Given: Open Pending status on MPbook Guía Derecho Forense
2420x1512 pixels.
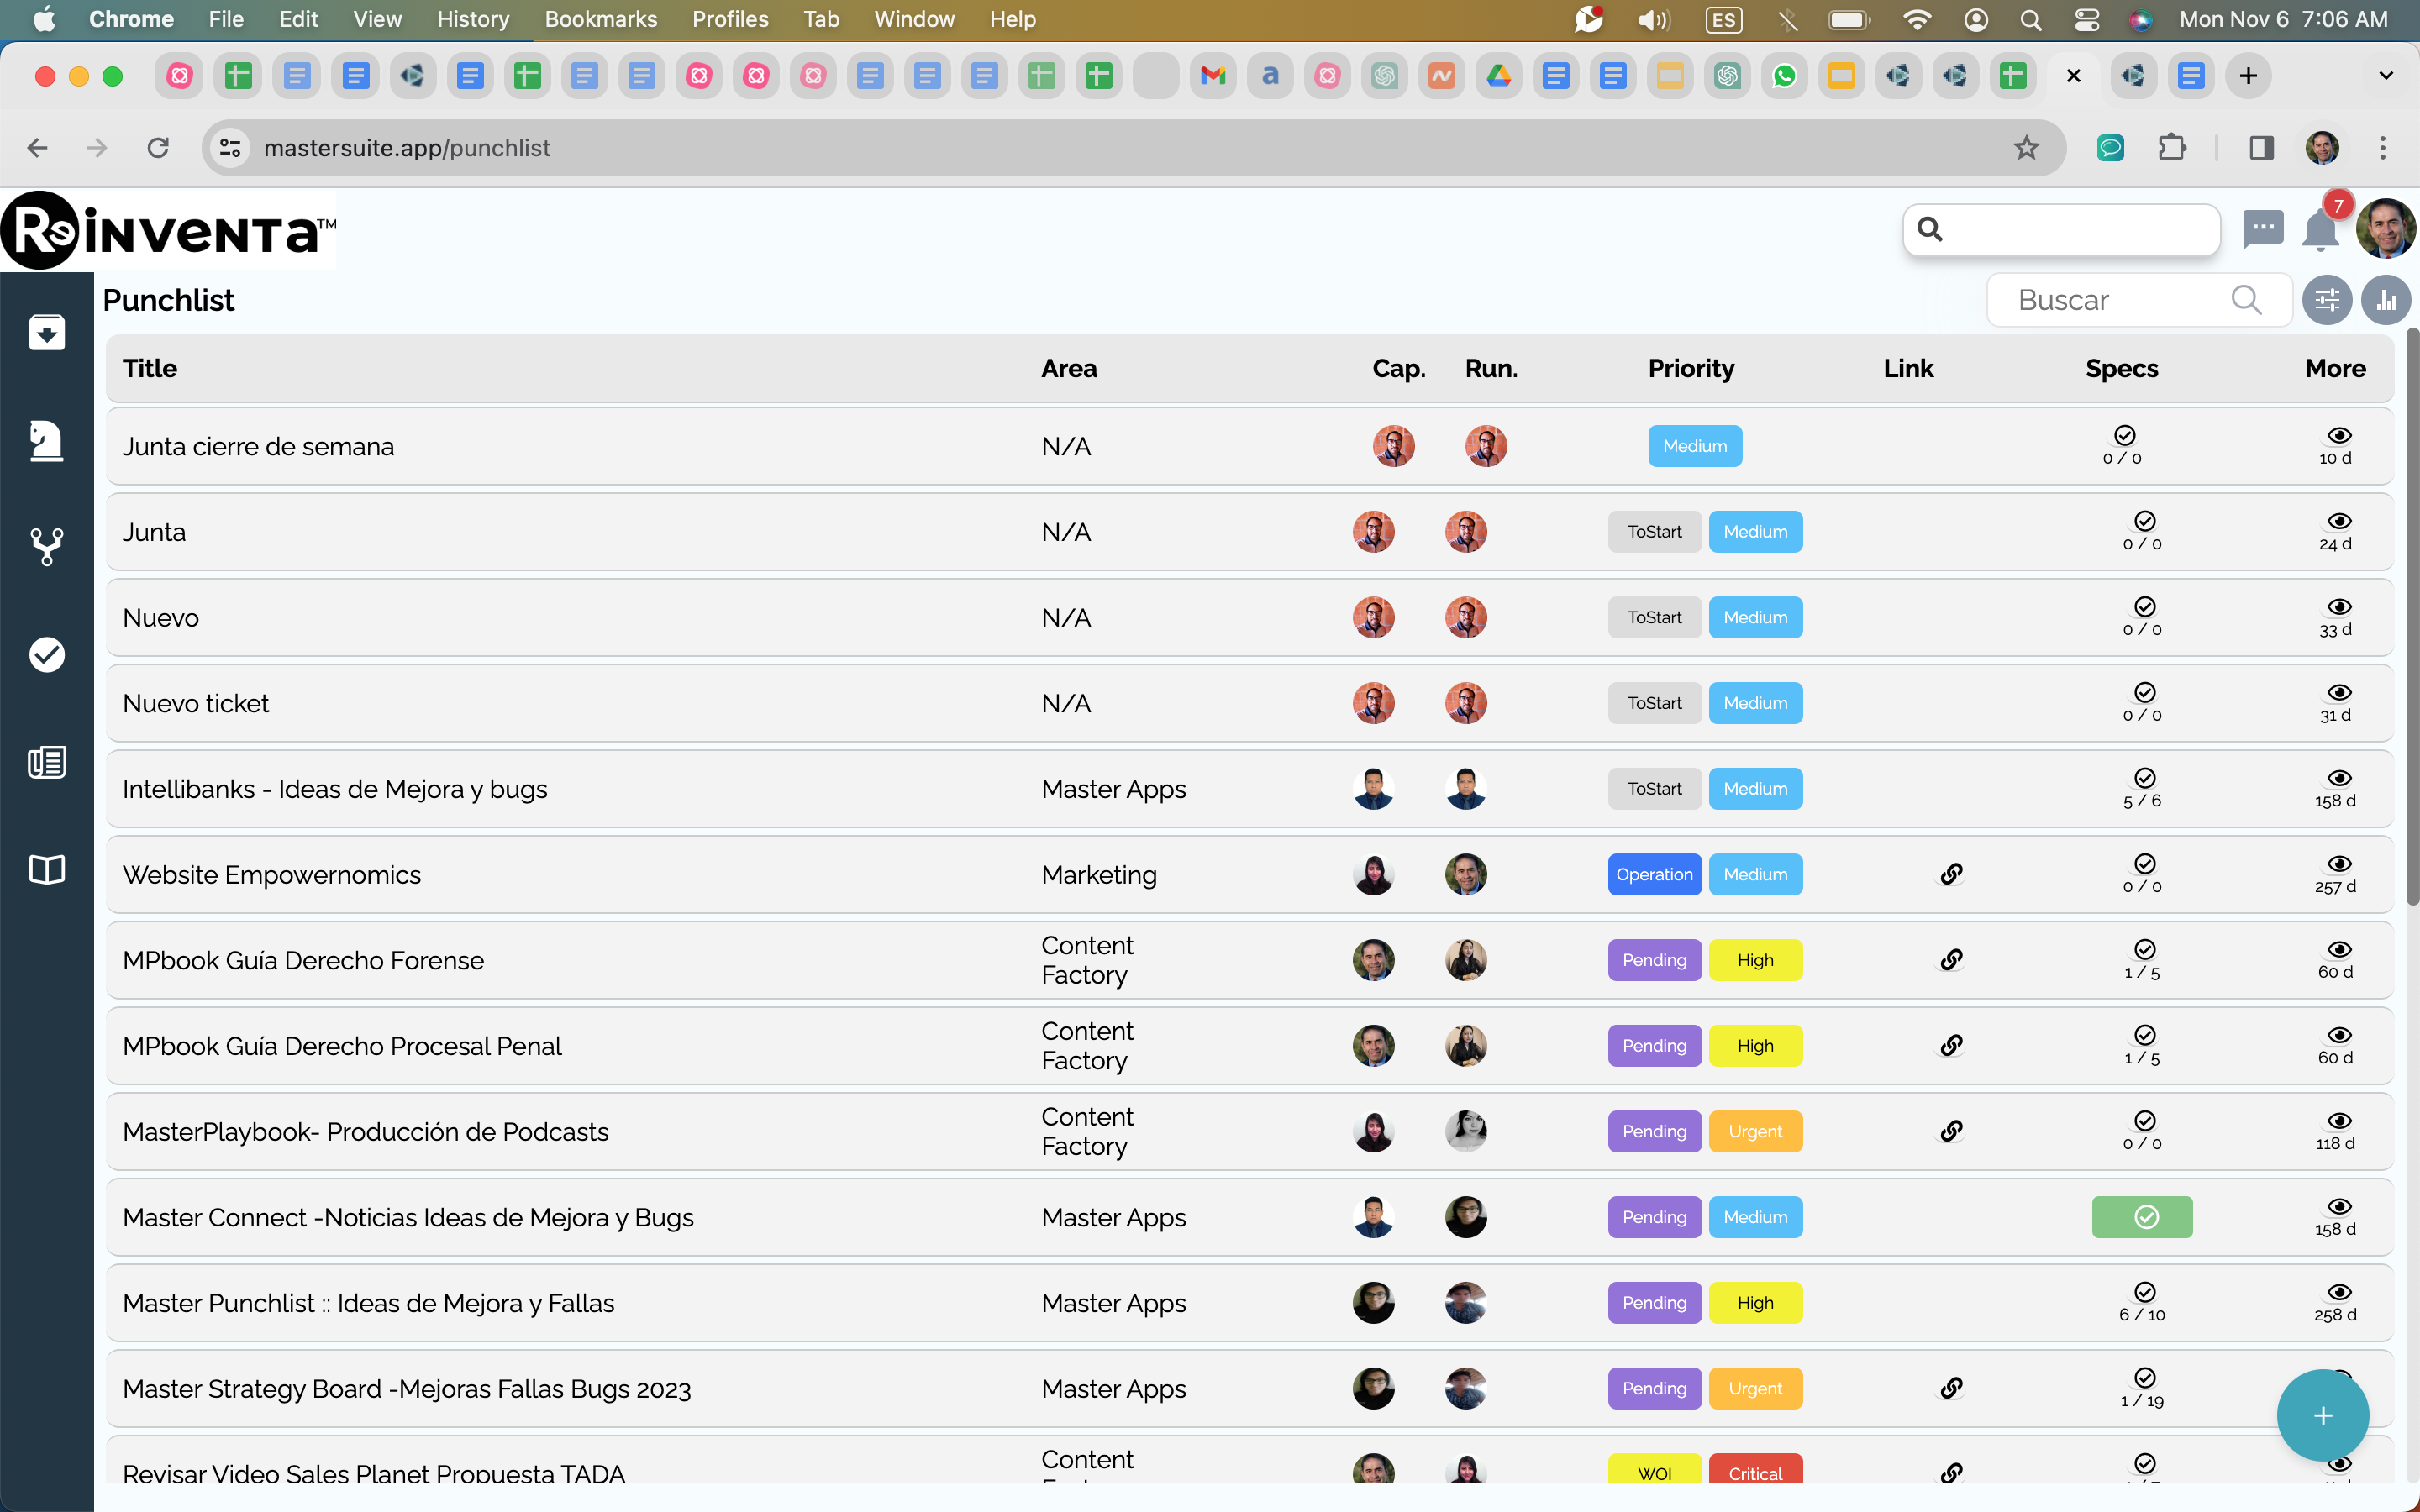Looking at the screenshot, I should pyautogui.click(x=1654, y=960).
